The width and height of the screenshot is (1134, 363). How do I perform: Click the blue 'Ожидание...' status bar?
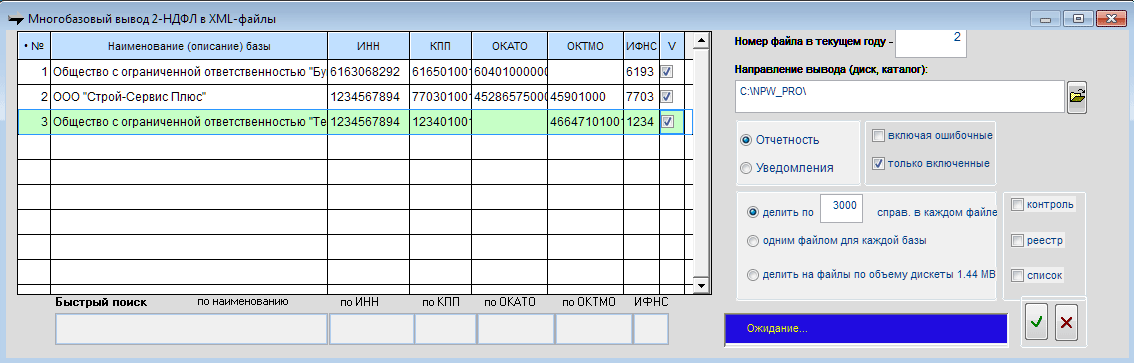(866, 328)
